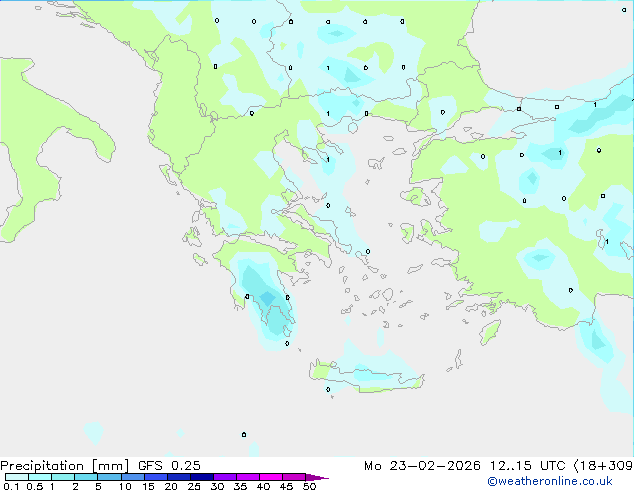Pick the 0.5–1 mm legend swatch

point(40,477)
